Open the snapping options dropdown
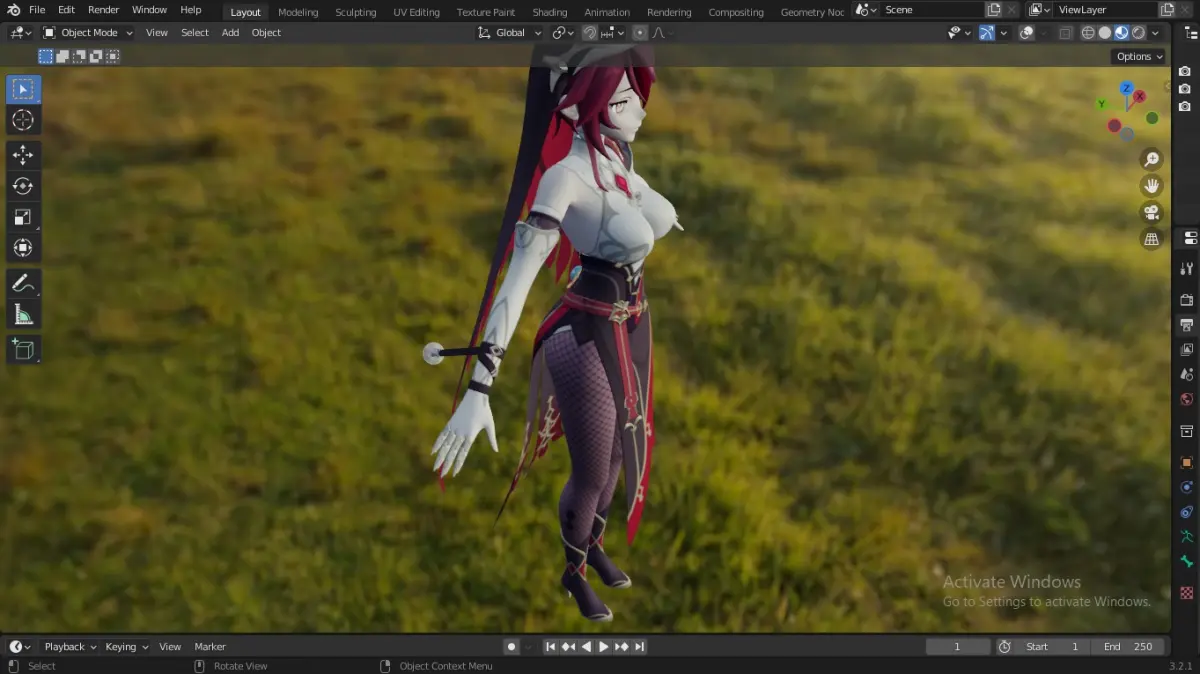The height and width of the screenshot is (674, 1200). (x=613, y=32)
